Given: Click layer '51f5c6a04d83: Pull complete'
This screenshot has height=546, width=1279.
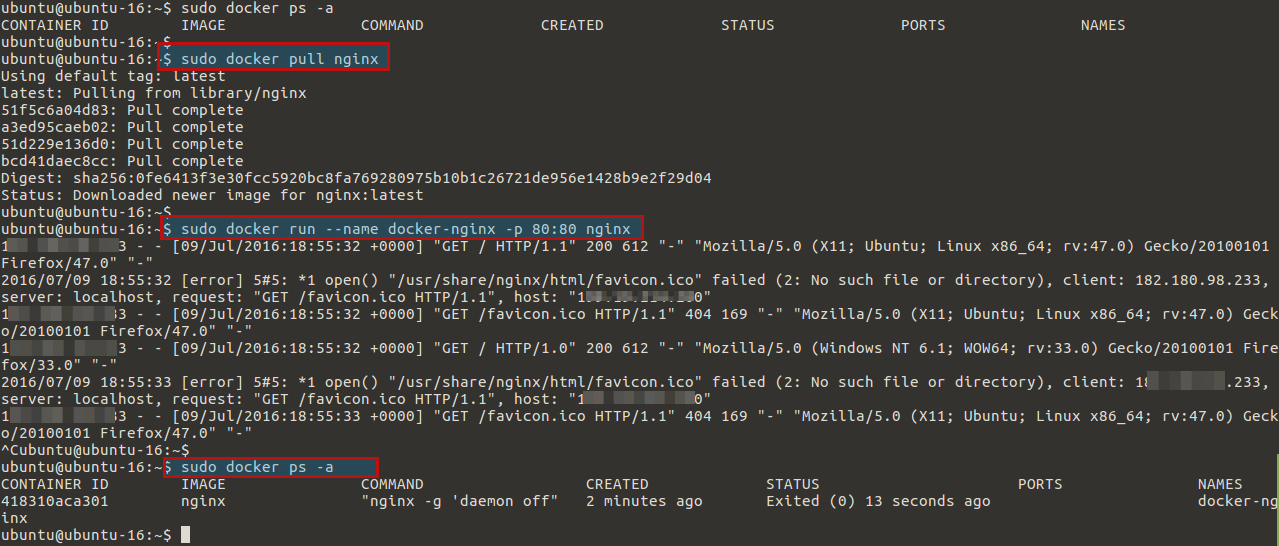Looking at the screenshot, I should [122, 110].
